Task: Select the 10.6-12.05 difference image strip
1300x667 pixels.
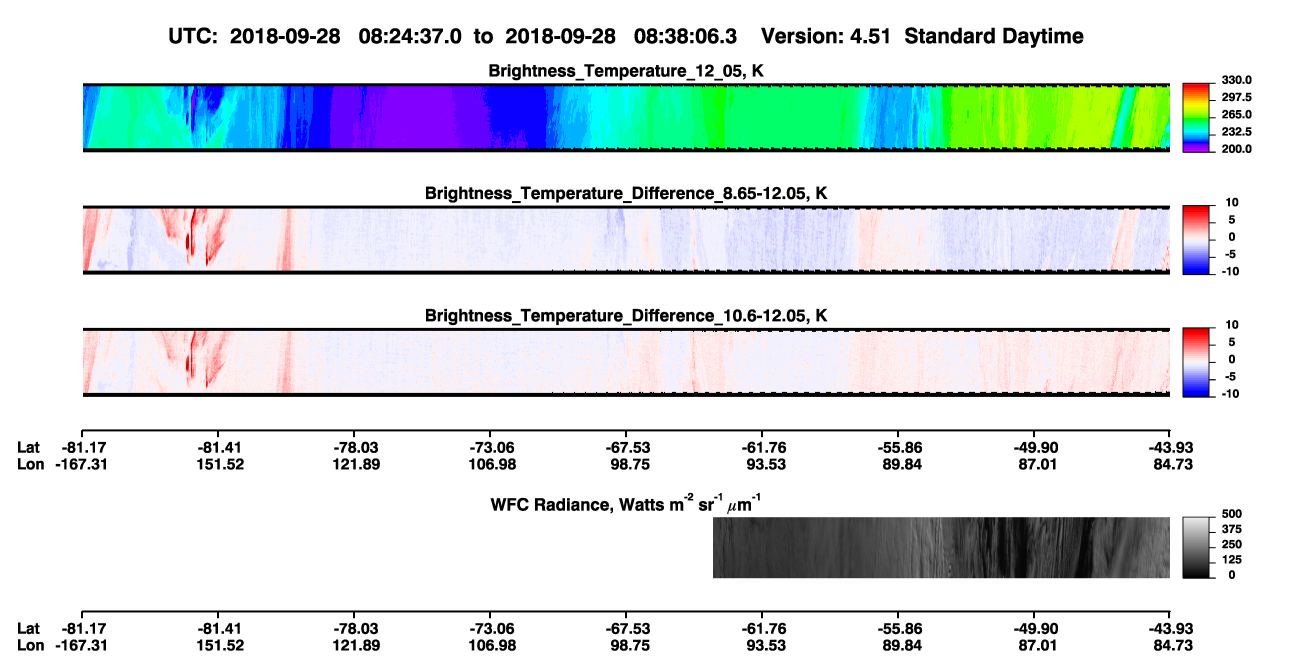Action: 626,361
